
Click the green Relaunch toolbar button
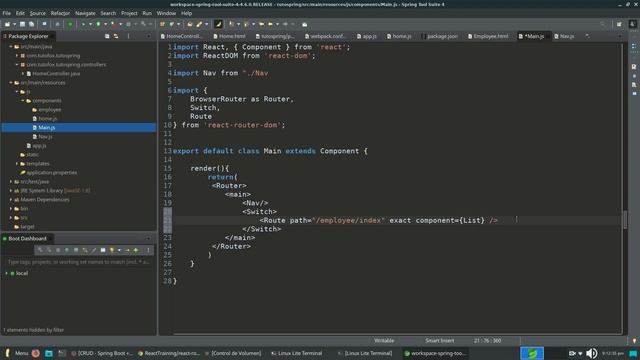(70, 24)
